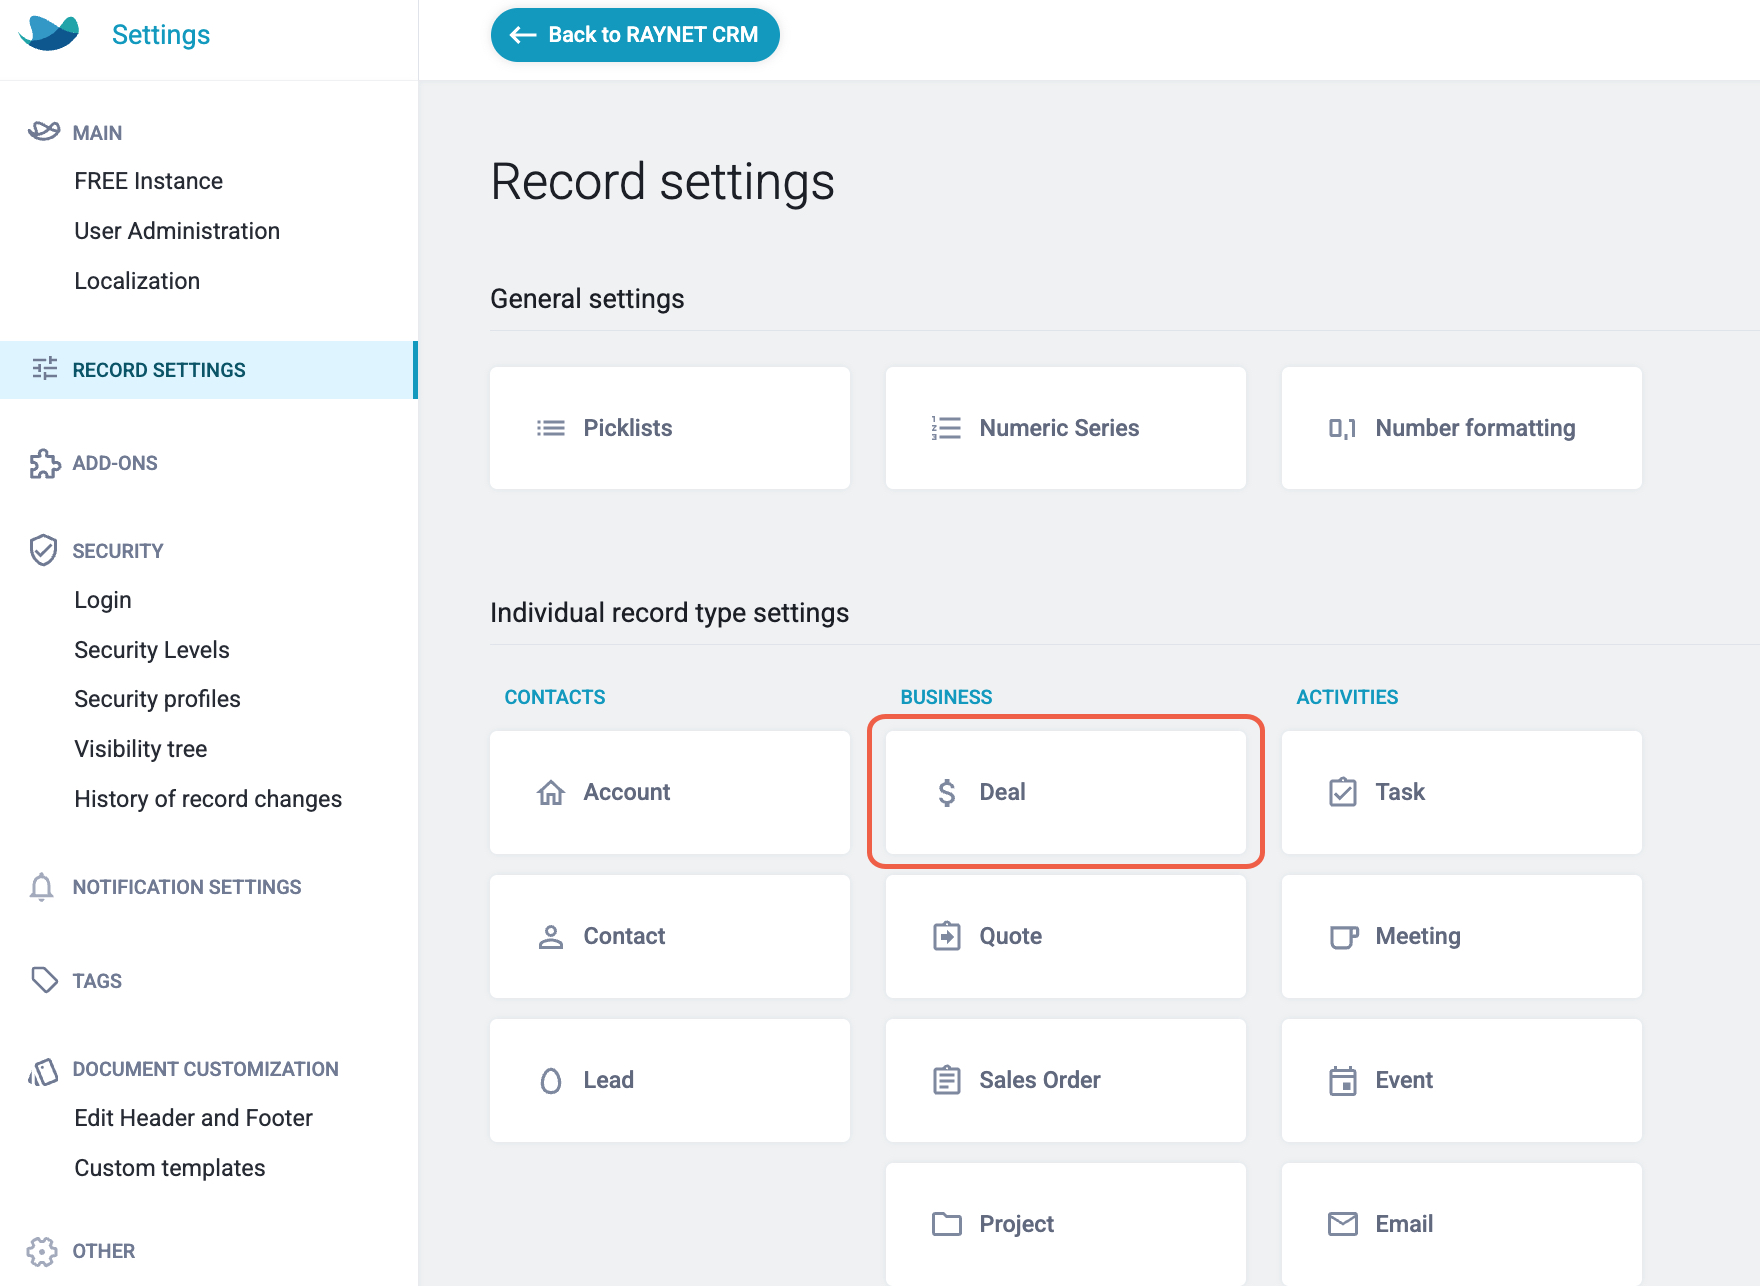Click the Tags label icon
Viewport: 1760px width, 1286px height.
coord(44,980)
